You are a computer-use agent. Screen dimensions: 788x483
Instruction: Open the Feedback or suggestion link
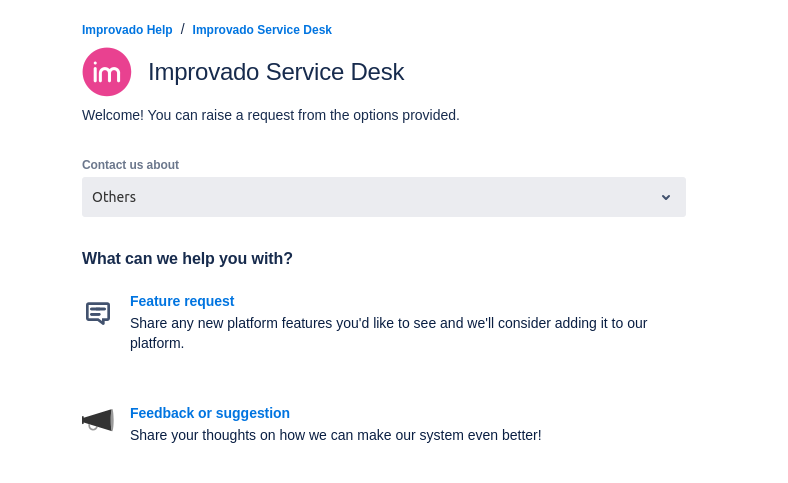210,413
